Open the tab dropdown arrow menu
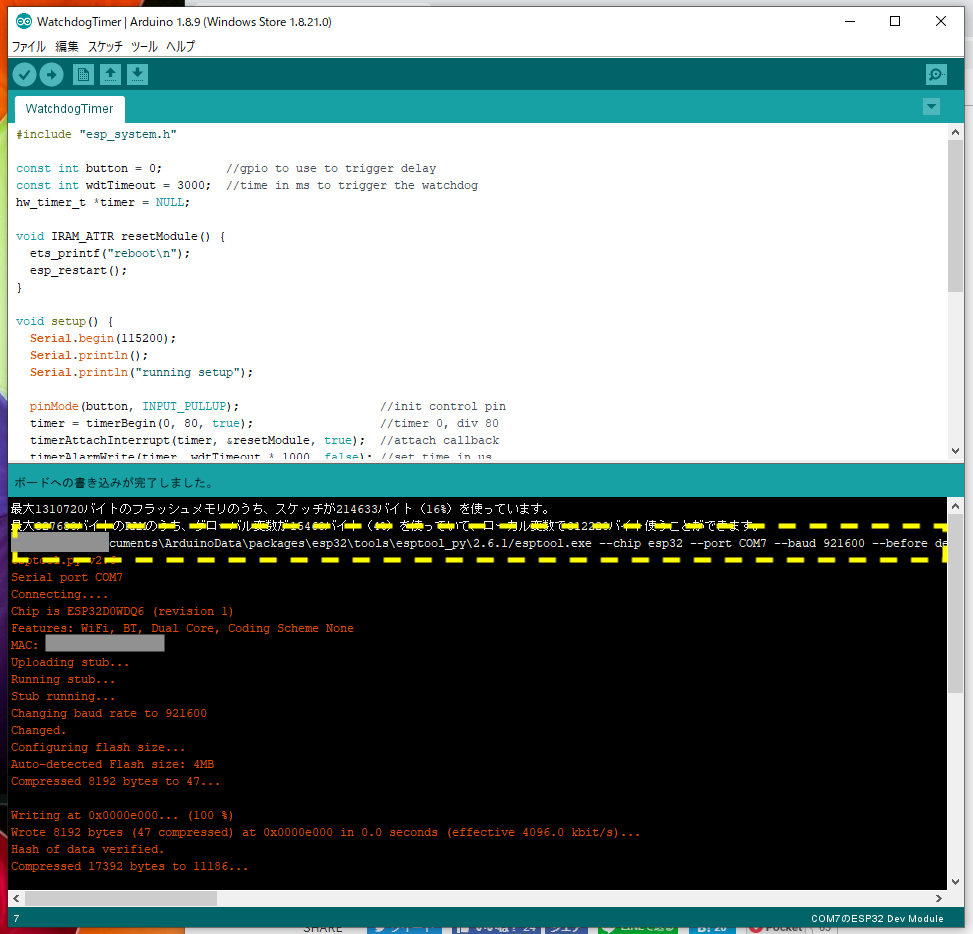This screenshot has width=973, height=934. coord(931,107)
